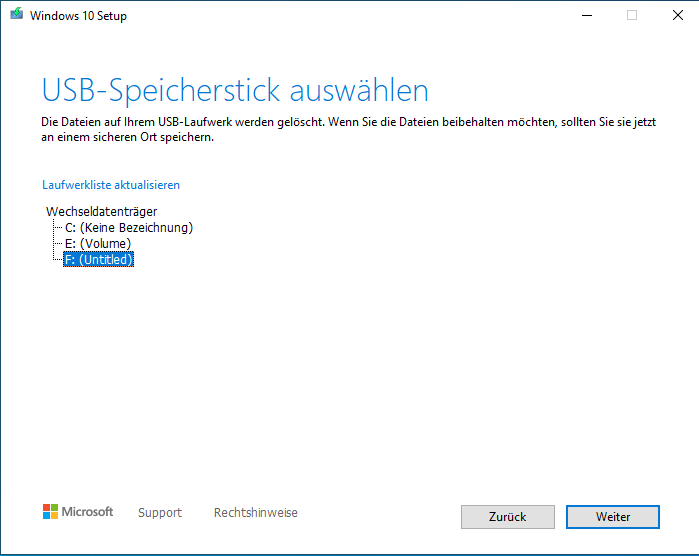Go back with the Zurück button

[x=507, y=517]
